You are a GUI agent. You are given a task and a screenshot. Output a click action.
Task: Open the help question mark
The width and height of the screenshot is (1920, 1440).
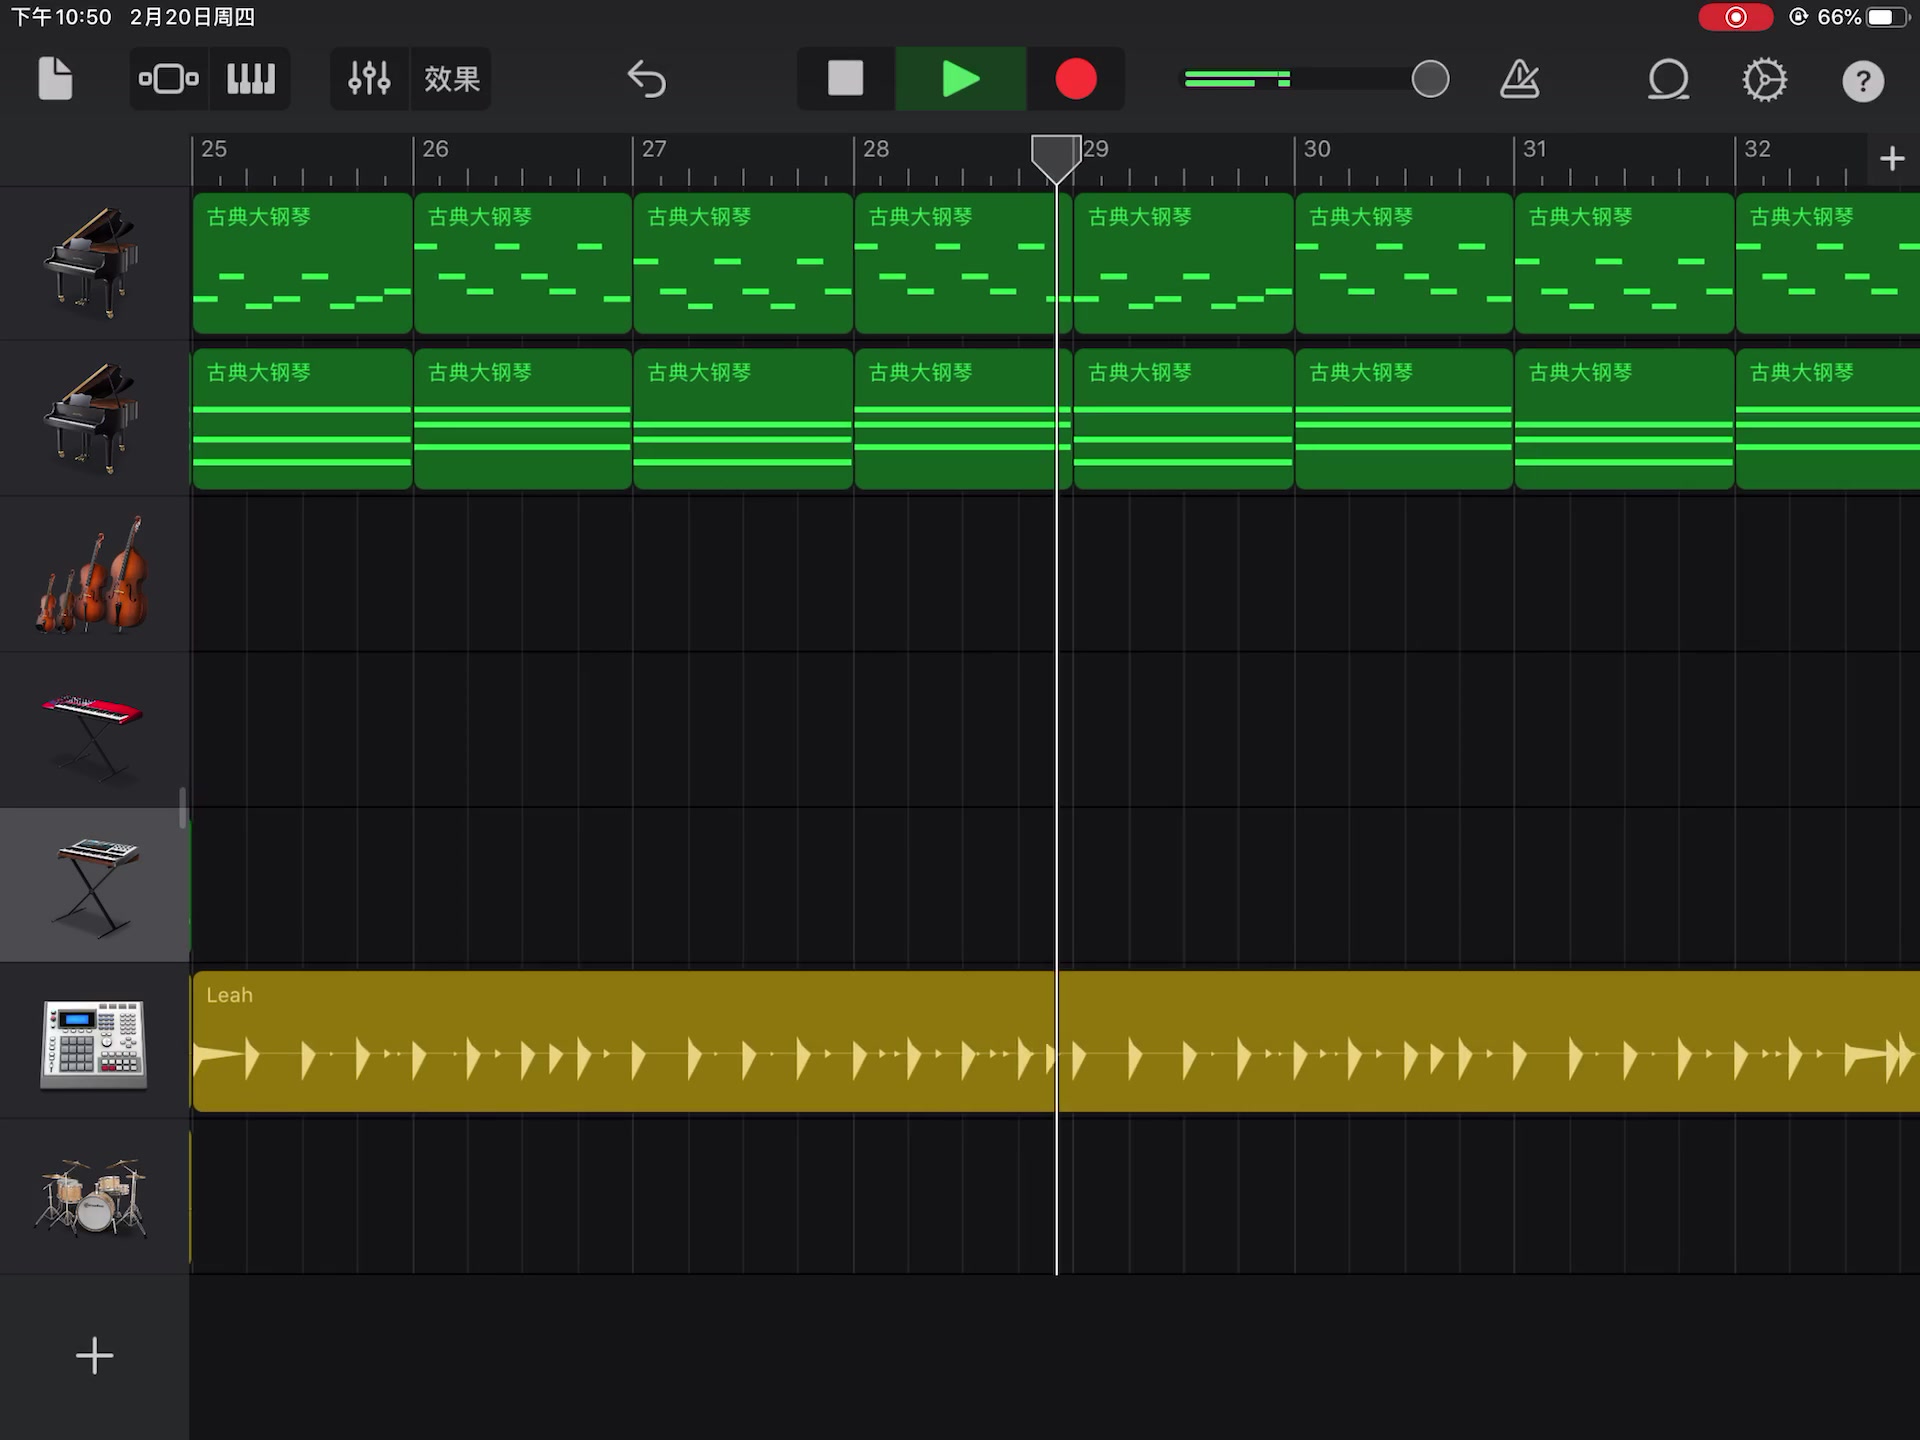click(1863, 81)
